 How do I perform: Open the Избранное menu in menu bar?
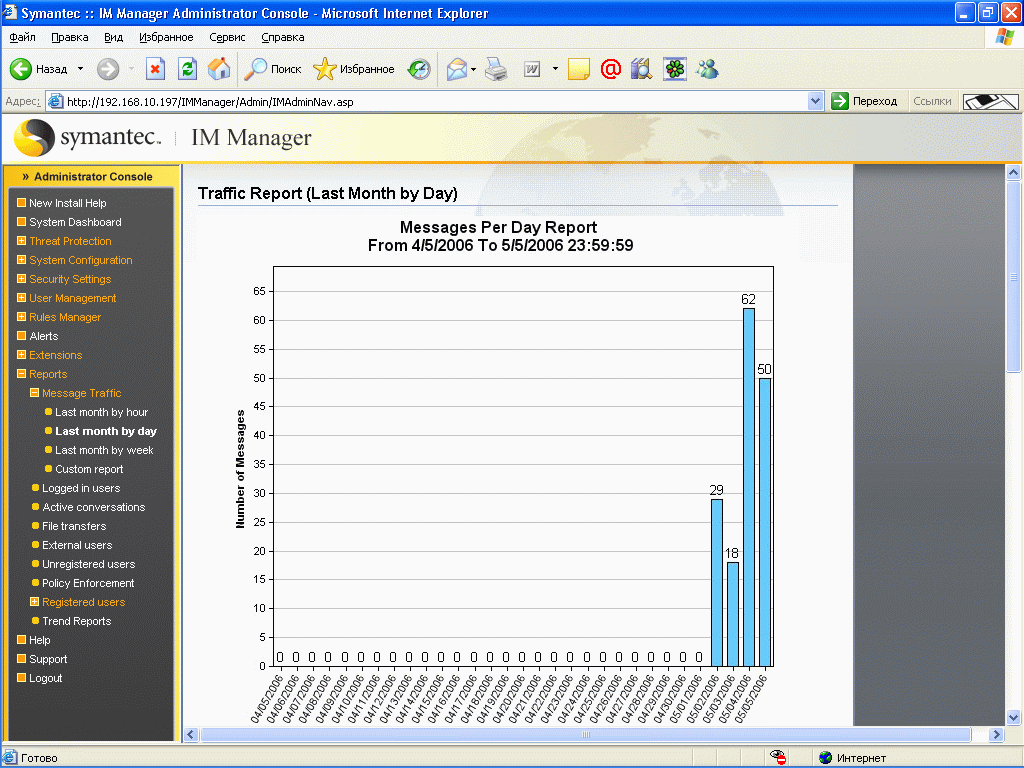pyautogui.click(x=166, y=37)
